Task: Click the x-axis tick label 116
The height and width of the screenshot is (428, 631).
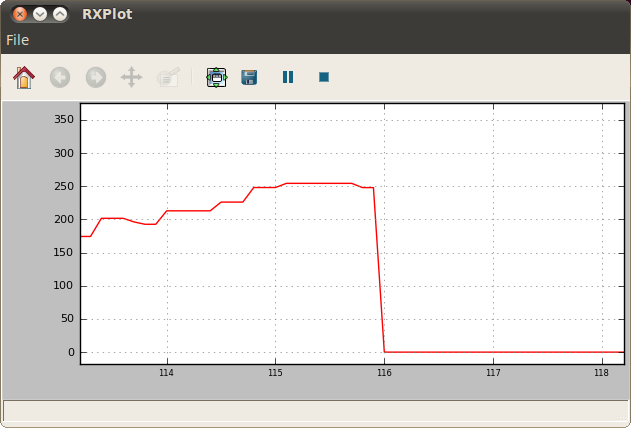Action: [x=384, y=373]
